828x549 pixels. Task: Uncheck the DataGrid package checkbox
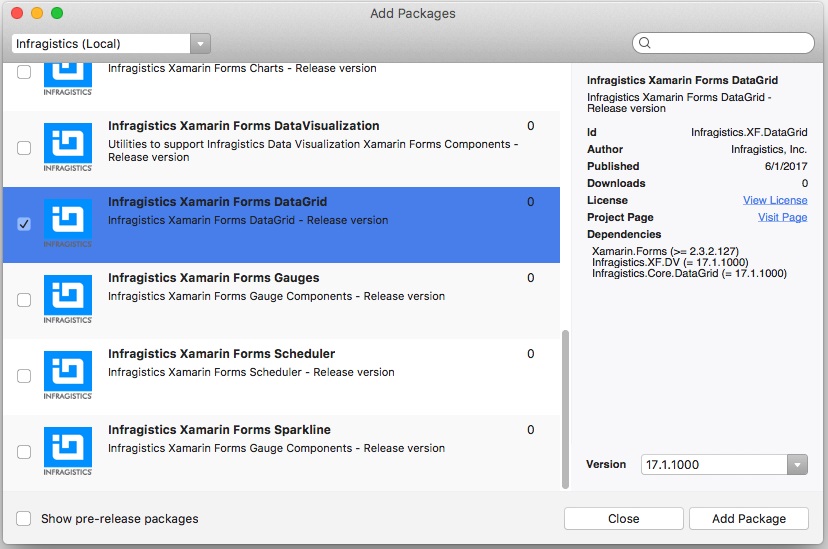[24, 224]
